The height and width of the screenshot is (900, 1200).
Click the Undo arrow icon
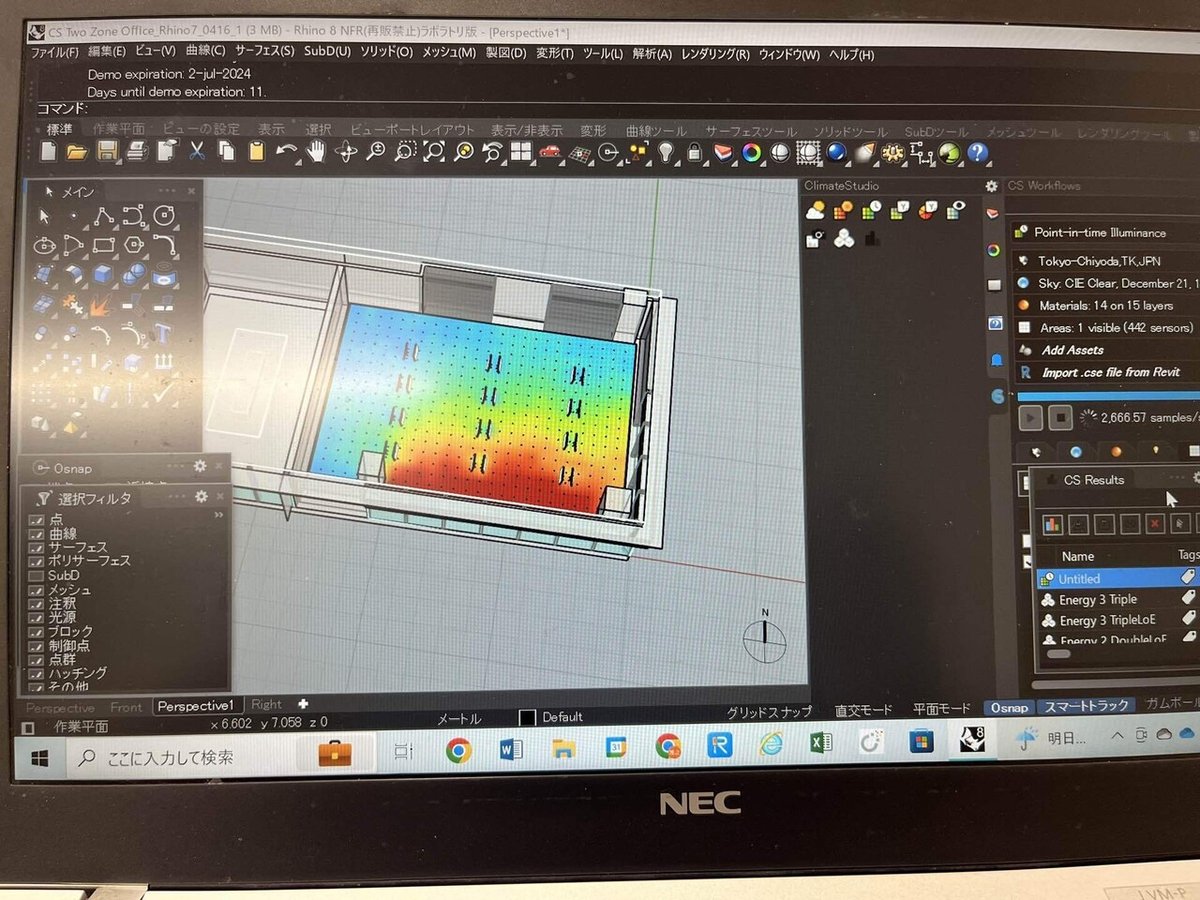pos(286,151)
